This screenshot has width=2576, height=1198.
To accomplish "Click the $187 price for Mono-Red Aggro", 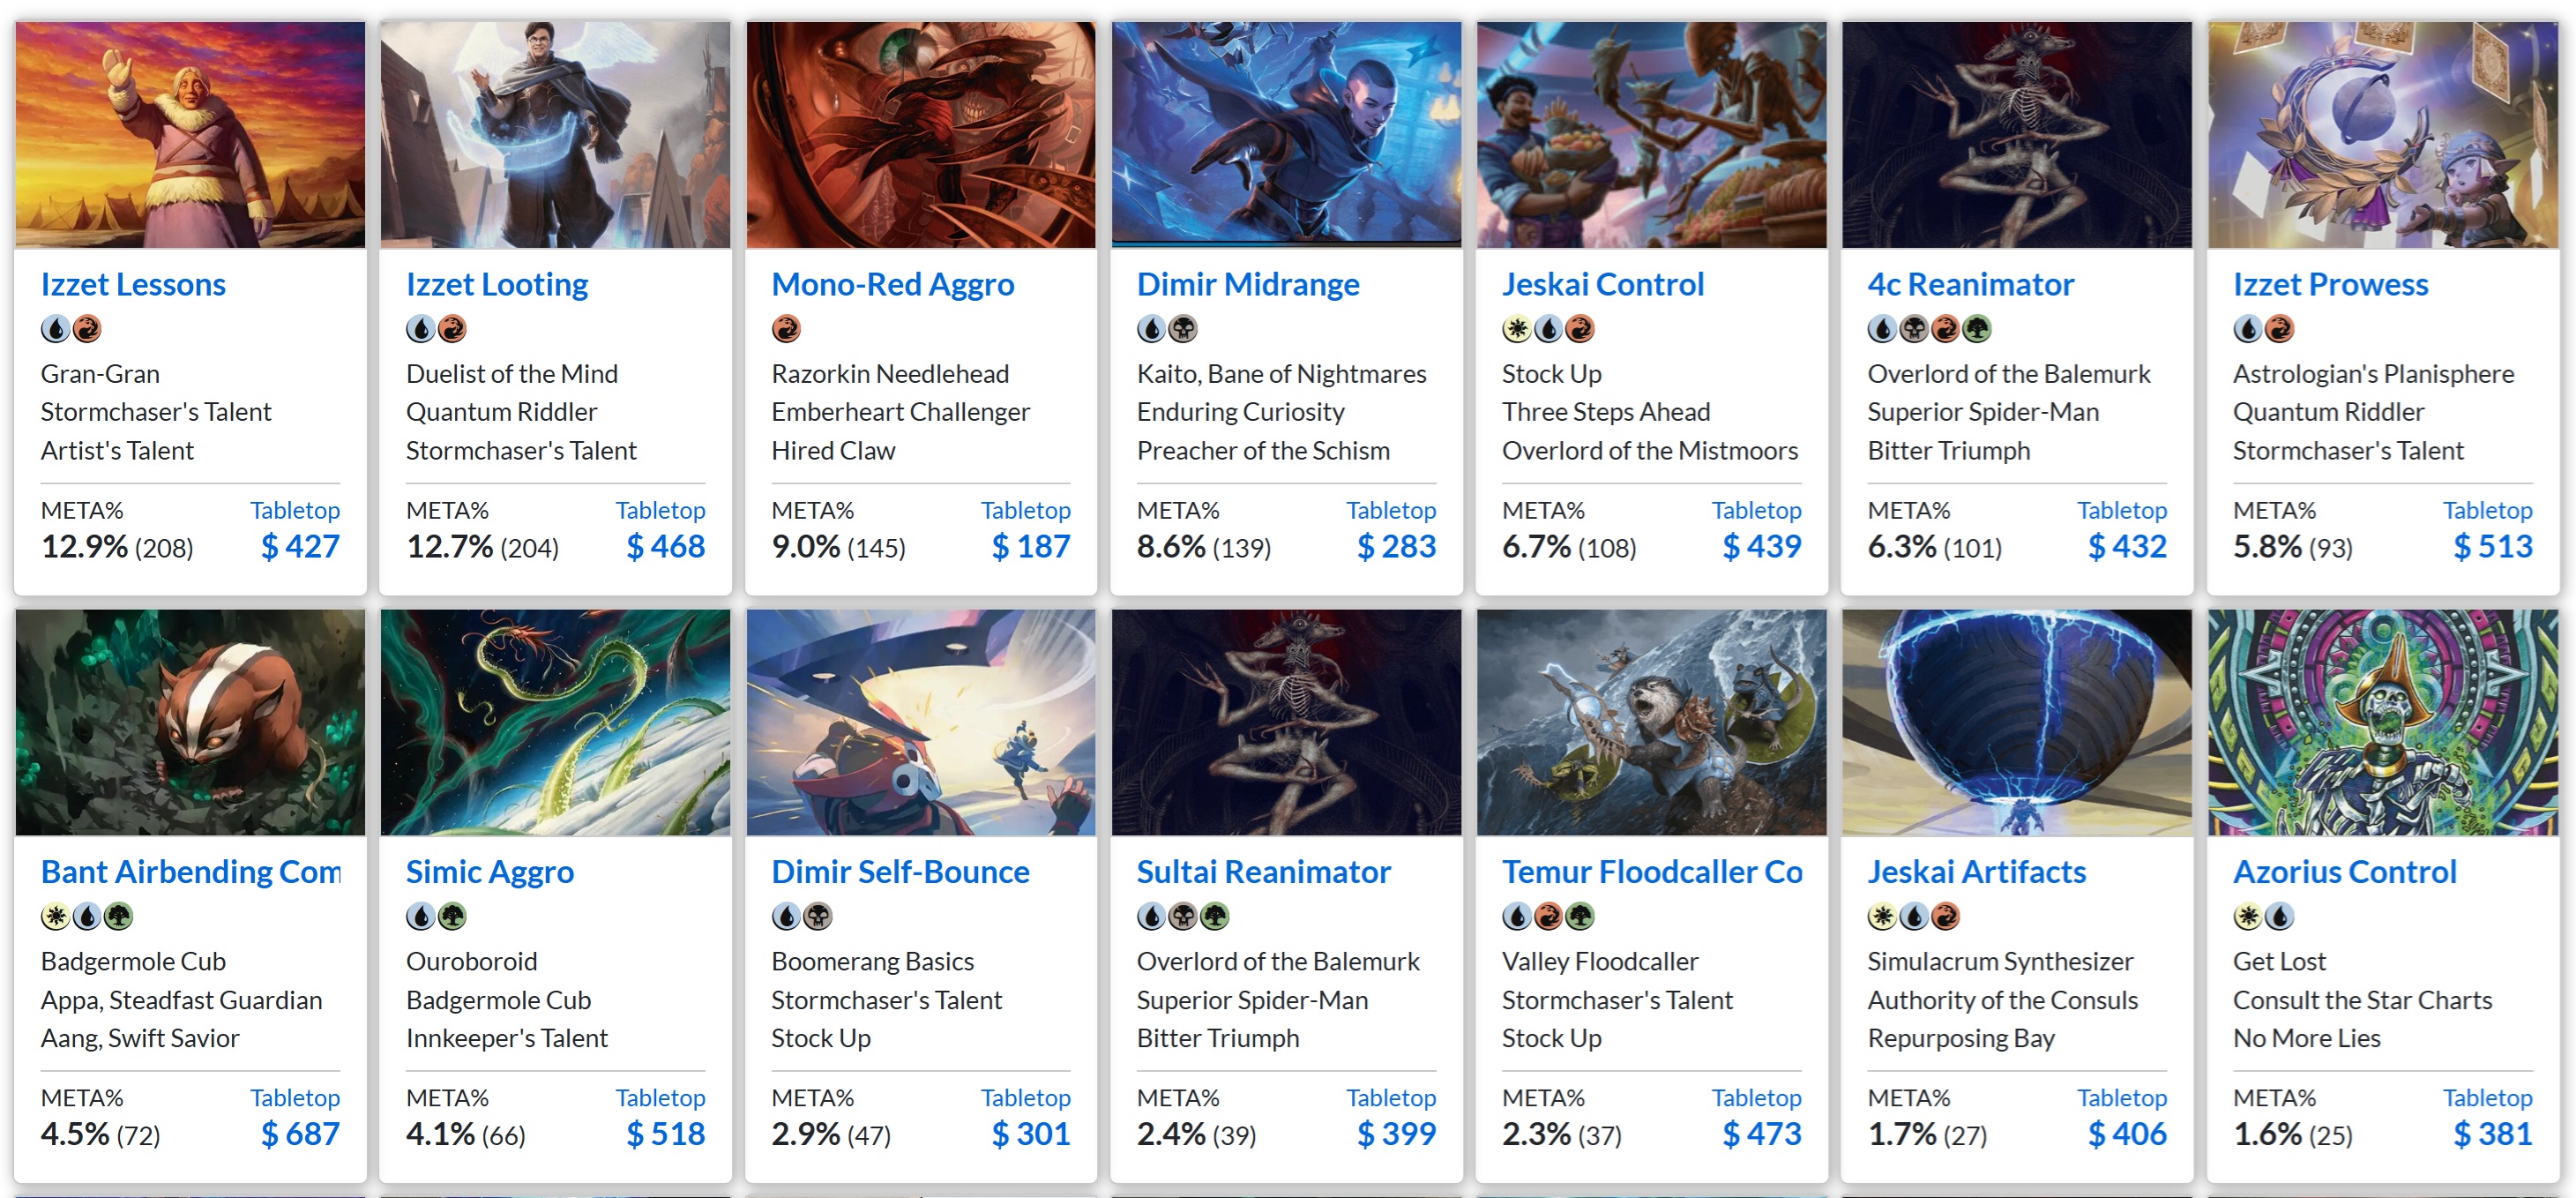I will (x=1031, y=547).
